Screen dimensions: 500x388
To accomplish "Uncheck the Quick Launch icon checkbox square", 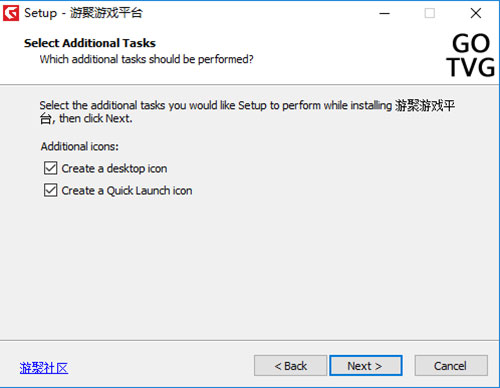I will pyautogui.click(x=50, y=190).
